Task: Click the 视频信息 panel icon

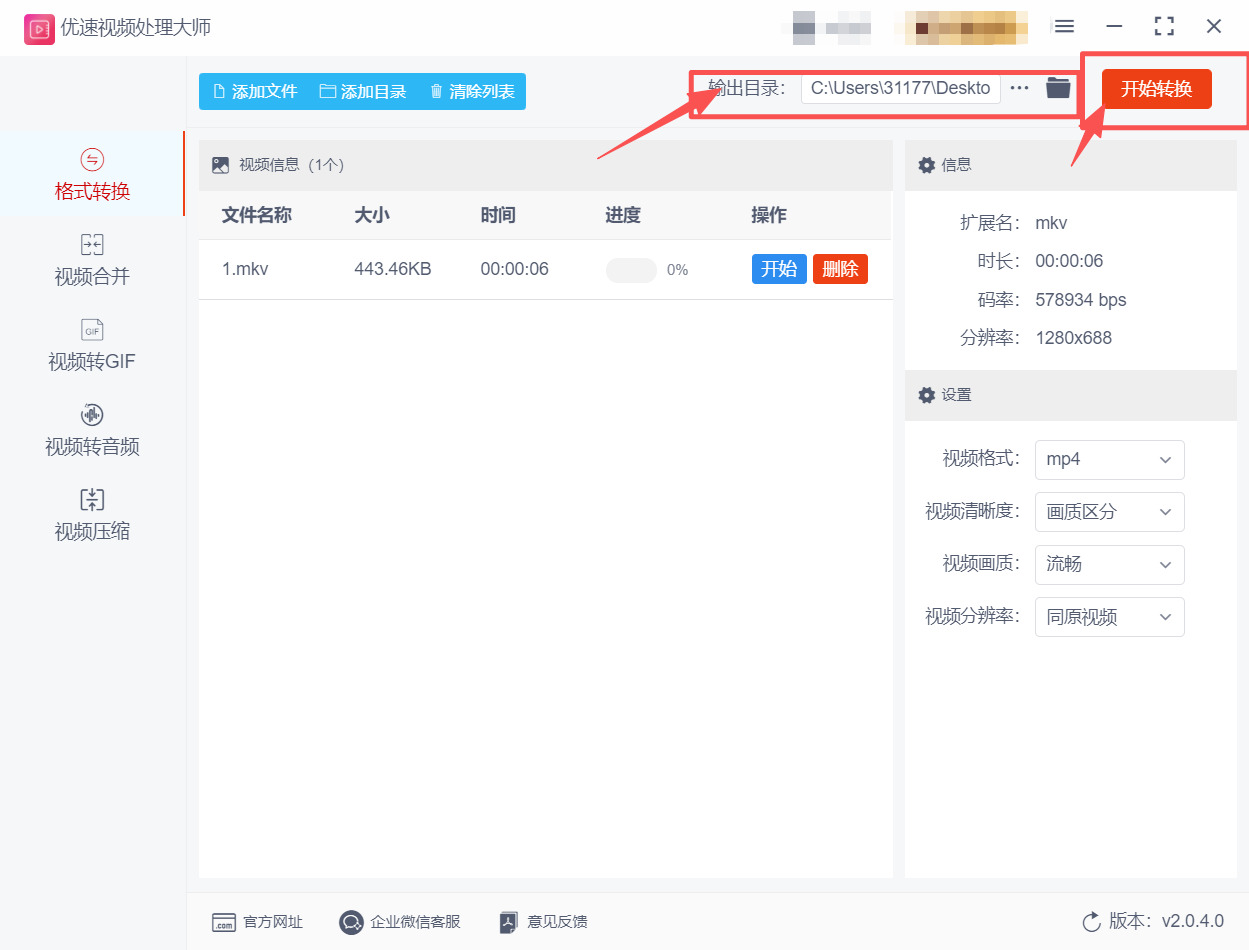Action: point(220,165)
